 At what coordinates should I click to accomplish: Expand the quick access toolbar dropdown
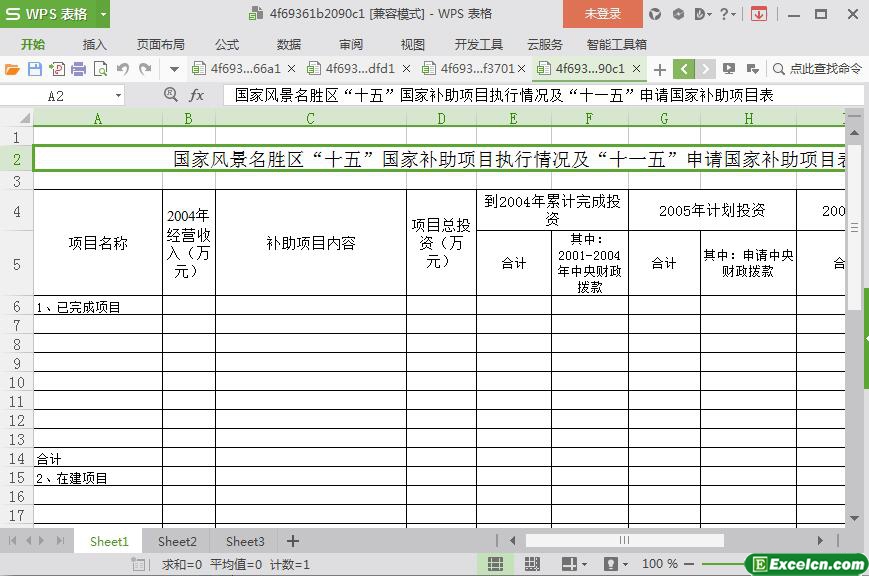click(x=174, y=69)
